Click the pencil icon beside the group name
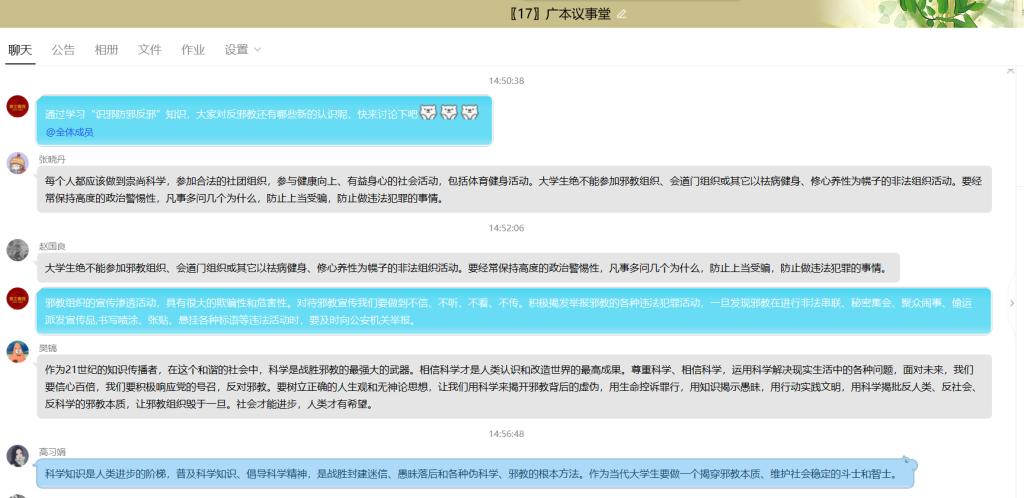Viewport: 1024px width, 498px height. (x=622, y=14)
